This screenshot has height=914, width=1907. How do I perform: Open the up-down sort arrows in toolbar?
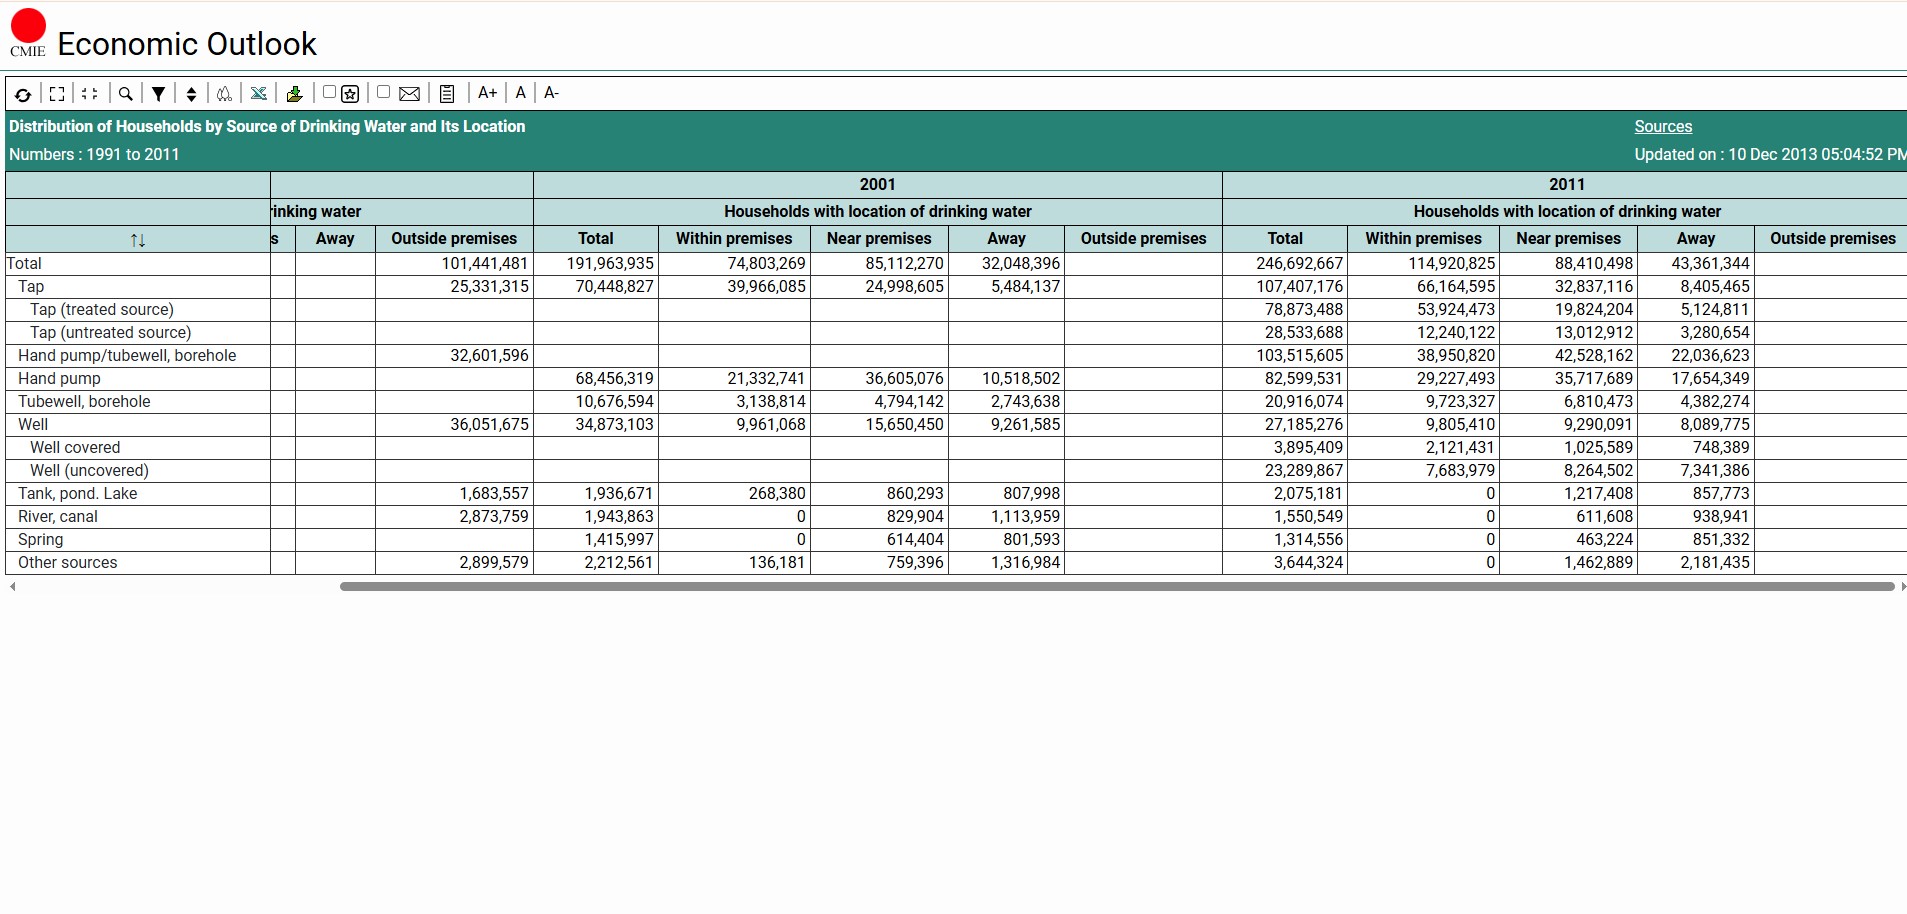[x=191, y=94]
